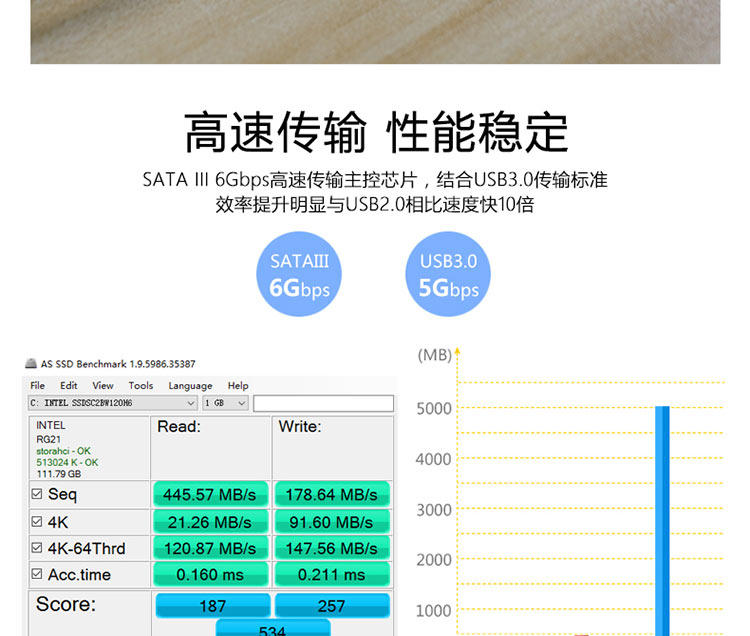This screenshot has width=750, height=636.
Task: Click the USB3.0 5Gbps circle badge
Action: 448,274
